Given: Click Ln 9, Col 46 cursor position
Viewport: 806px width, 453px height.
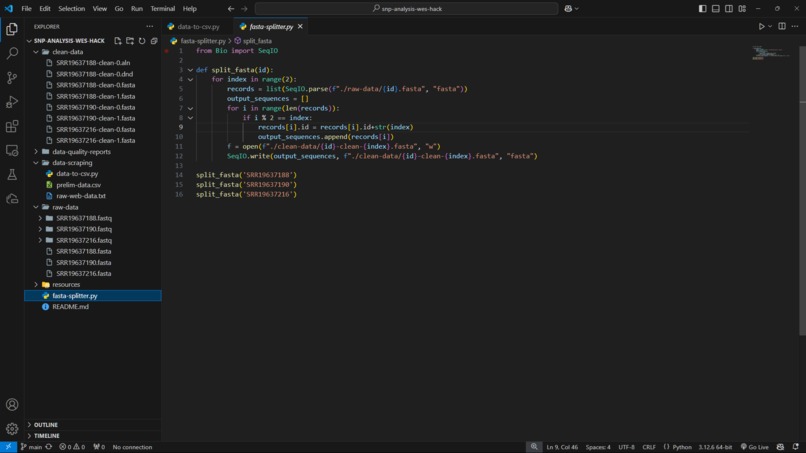Looking at the screenshot, I should [x=562, y=447].
